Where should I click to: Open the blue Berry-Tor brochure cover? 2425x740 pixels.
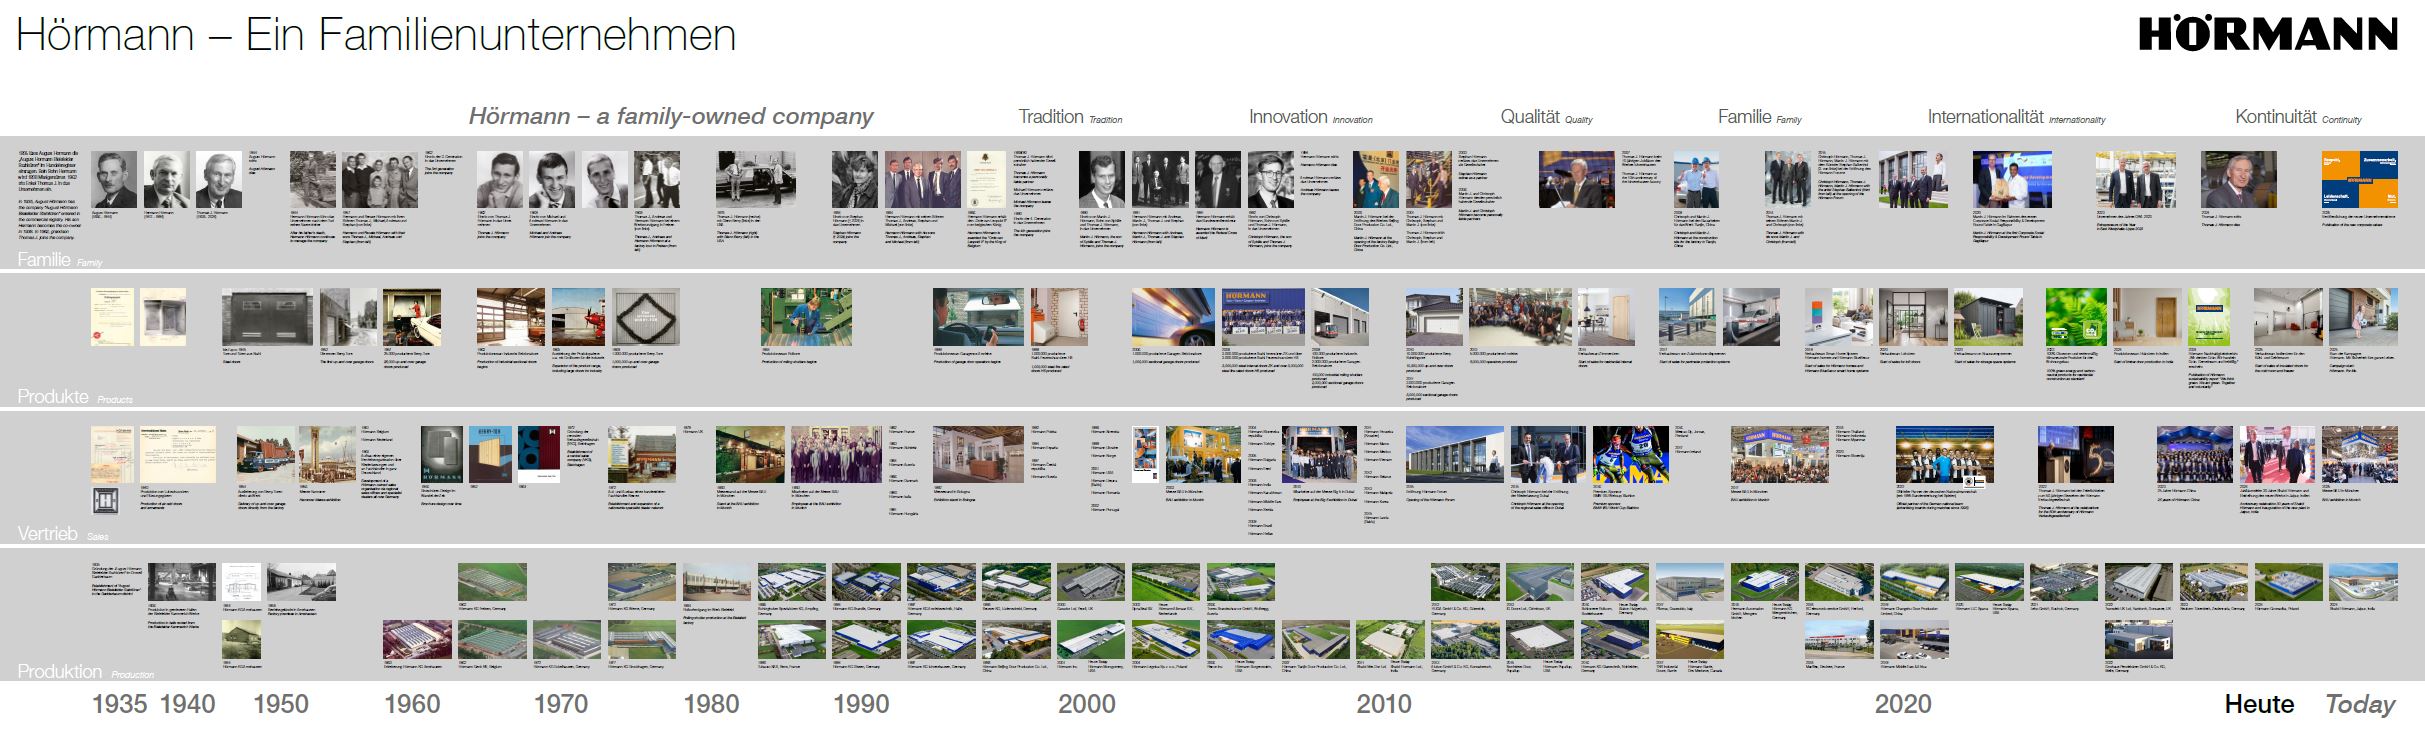click(491, 456)
